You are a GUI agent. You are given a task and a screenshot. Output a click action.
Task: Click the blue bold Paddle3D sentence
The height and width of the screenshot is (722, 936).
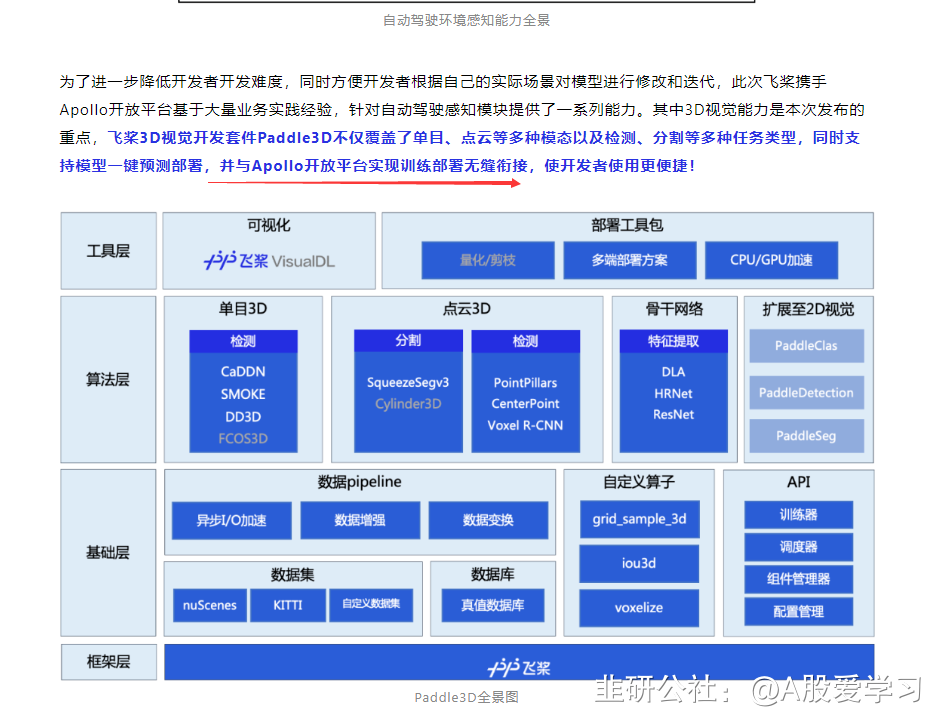460,152
